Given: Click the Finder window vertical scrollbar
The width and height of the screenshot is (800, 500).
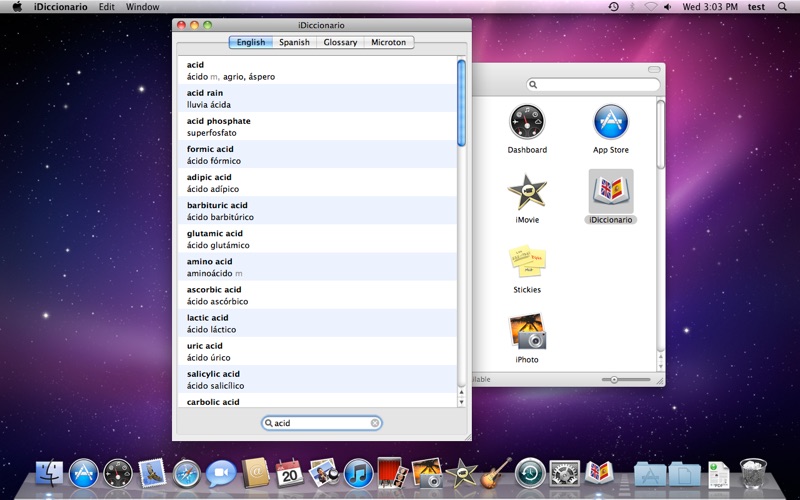Looking at the screenshot, I should click(661, 135).
